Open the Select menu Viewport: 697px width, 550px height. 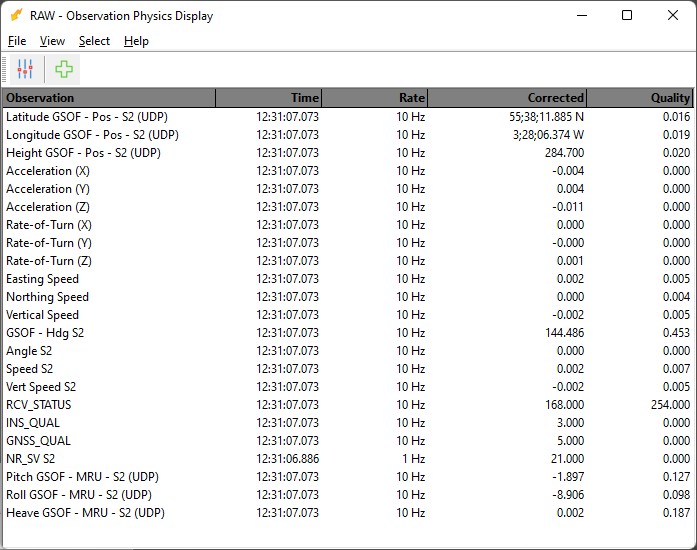click(x=94, y=41)
